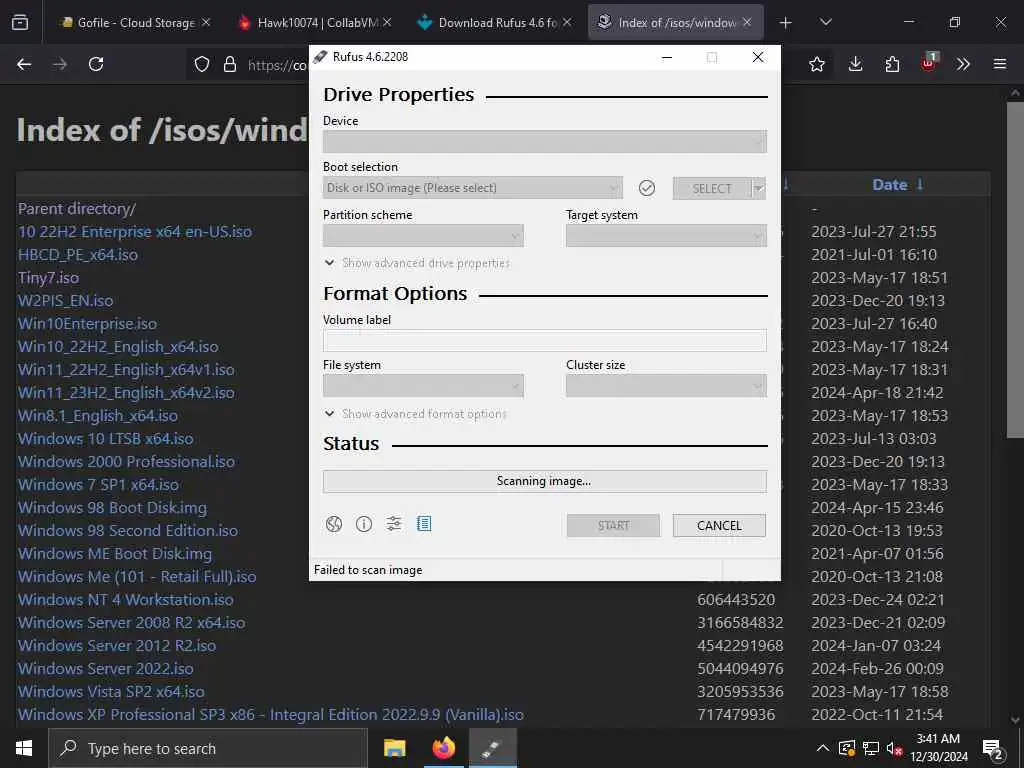Open Win8.1_English_x64.iso link
The height and width of the screenshot is (768, 1024).
pos(97,415)
